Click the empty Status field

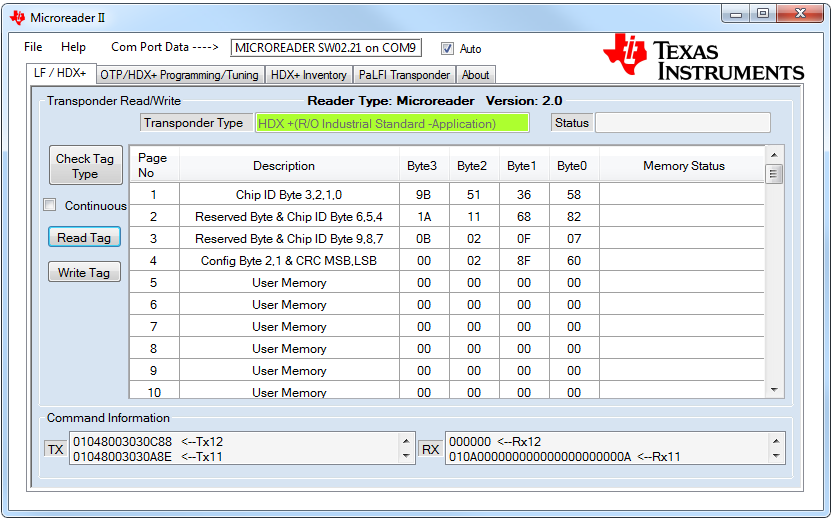tap(683, 123)
